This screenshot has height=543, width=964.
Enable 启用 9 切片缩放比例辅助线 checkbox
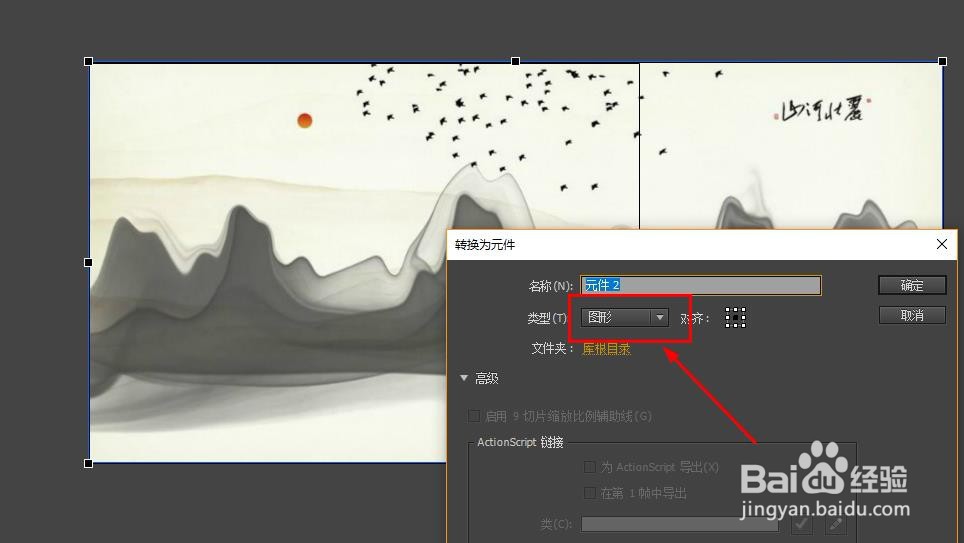pos(474,416)
